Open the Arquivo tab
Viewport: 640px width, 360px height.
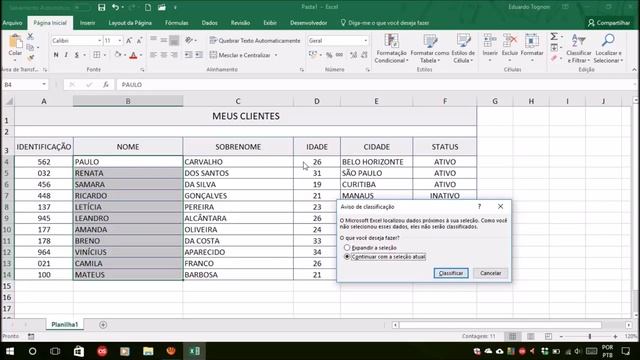click(12, 23)
